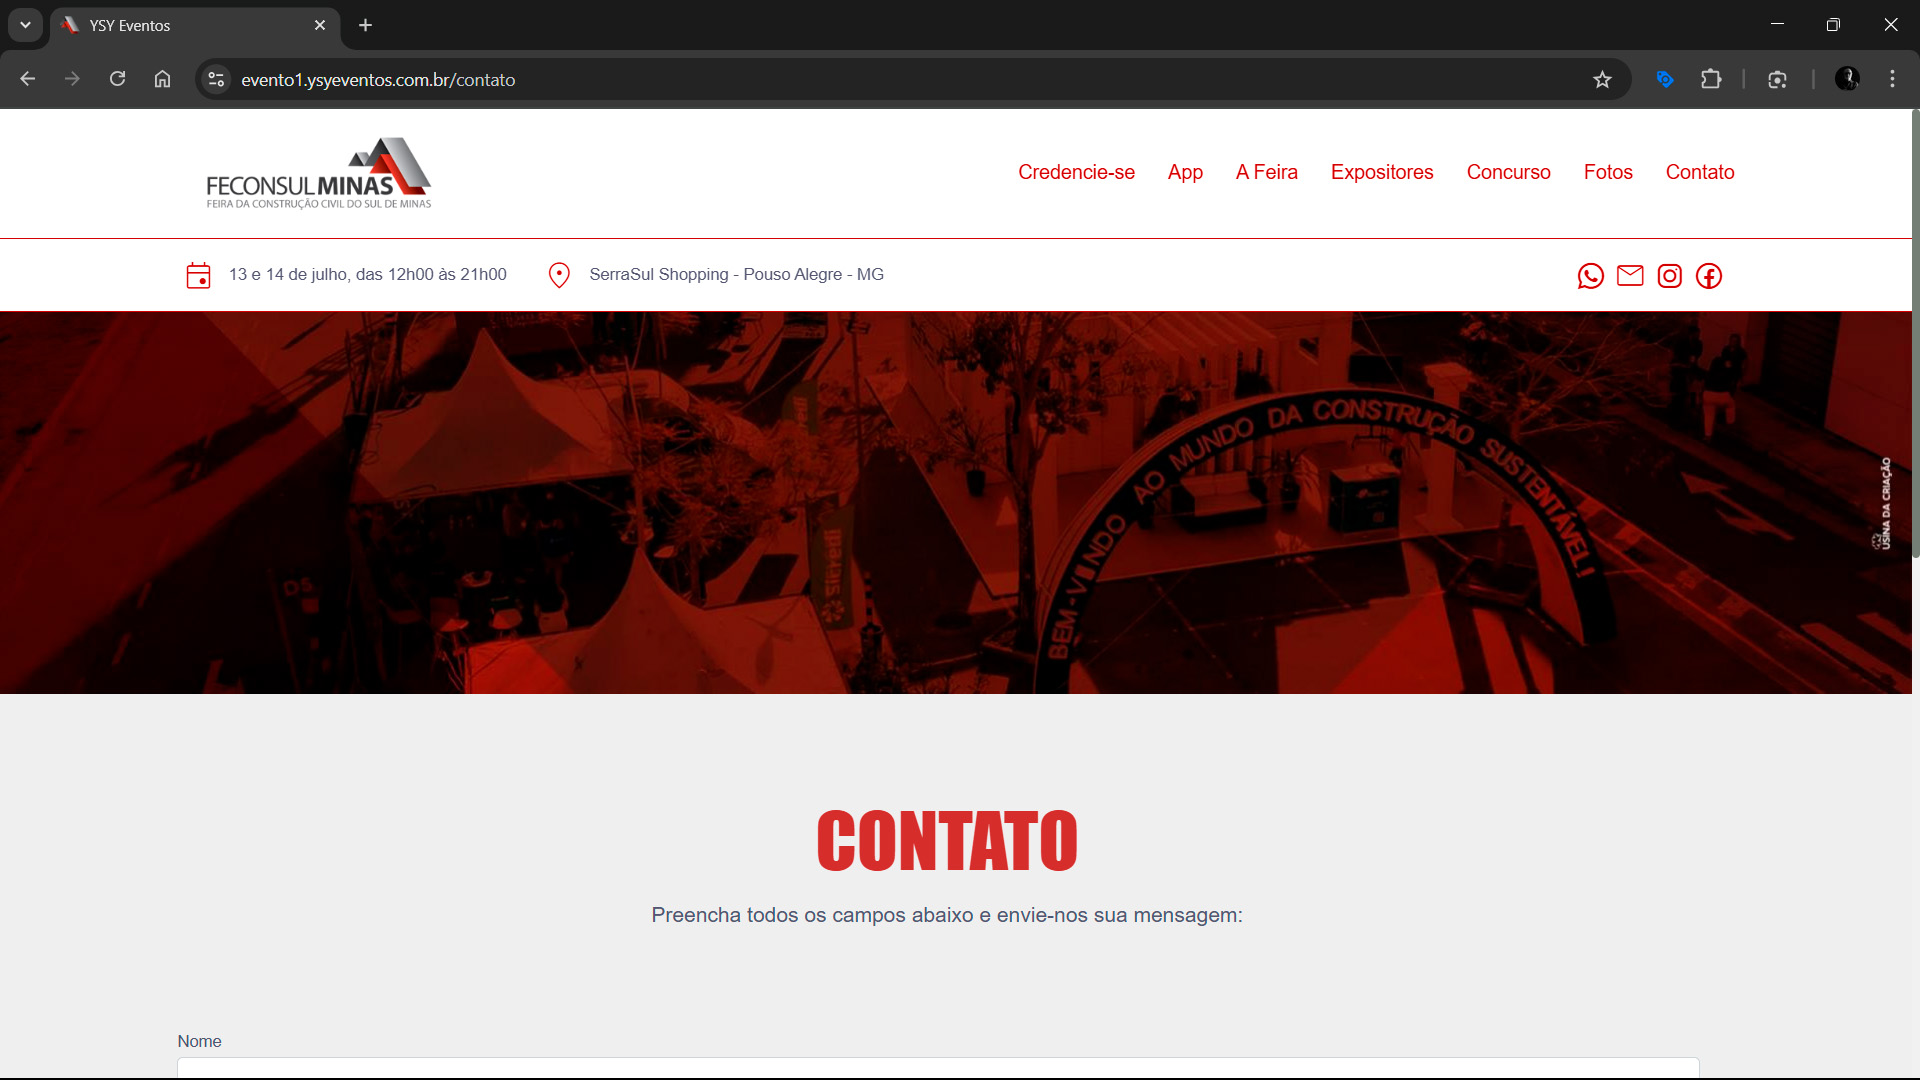Click the calendar icon next to event dates
This screenshot has width=1920, height=1080.
click(199, 275)
